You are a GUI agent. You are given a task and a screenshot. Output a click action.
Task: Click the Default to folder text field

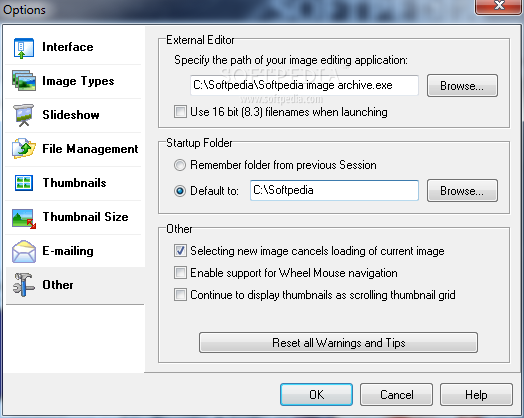point(334,190)
